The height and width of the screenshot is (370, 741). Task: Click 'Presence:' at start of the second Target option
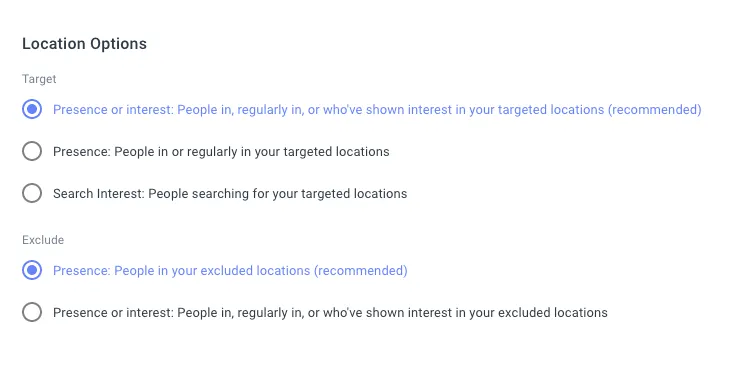coord(82,152)
